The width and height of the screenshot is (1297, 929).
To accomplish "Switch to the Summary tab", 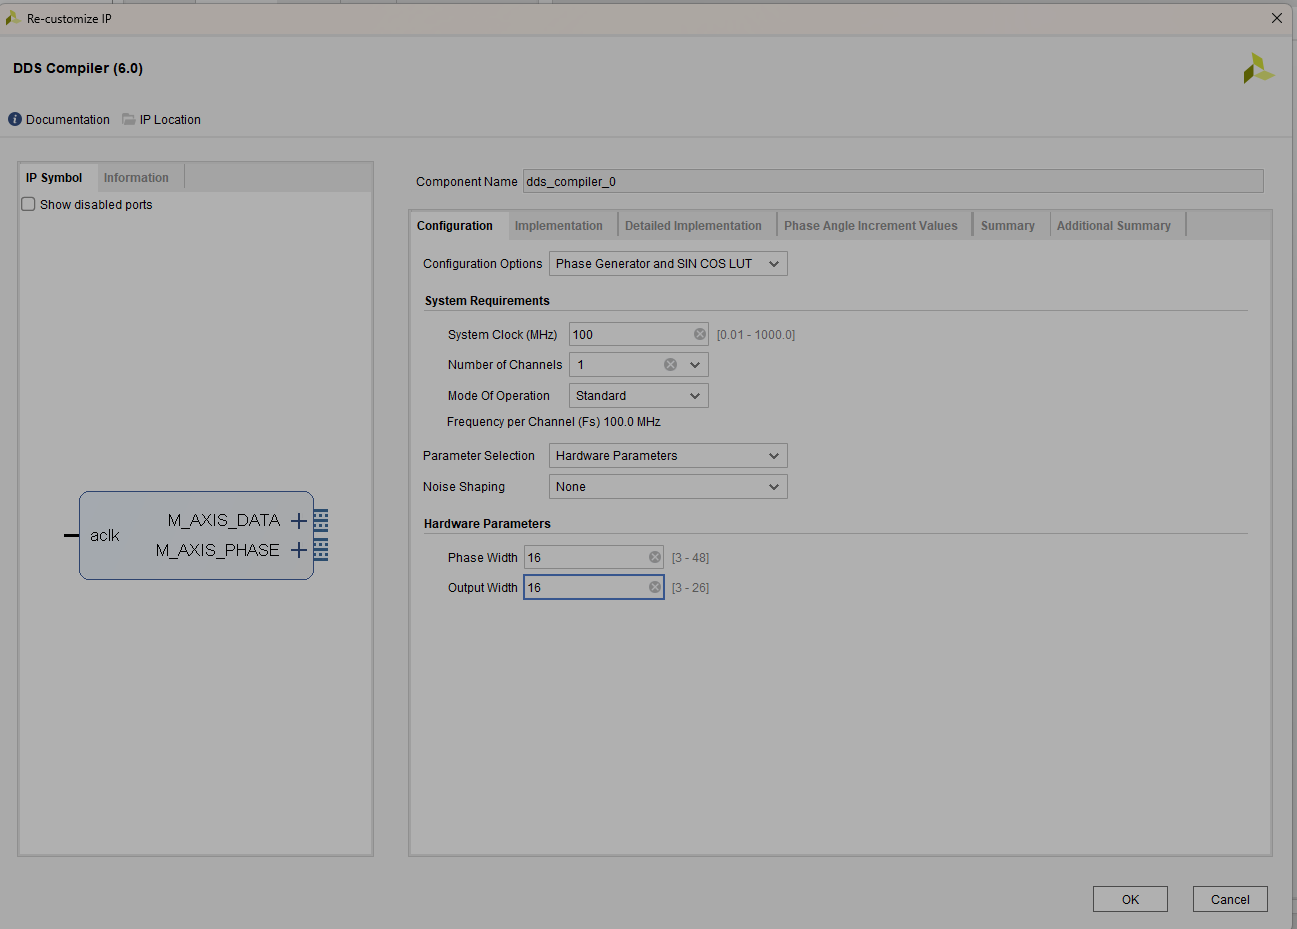I will 1008,226.
